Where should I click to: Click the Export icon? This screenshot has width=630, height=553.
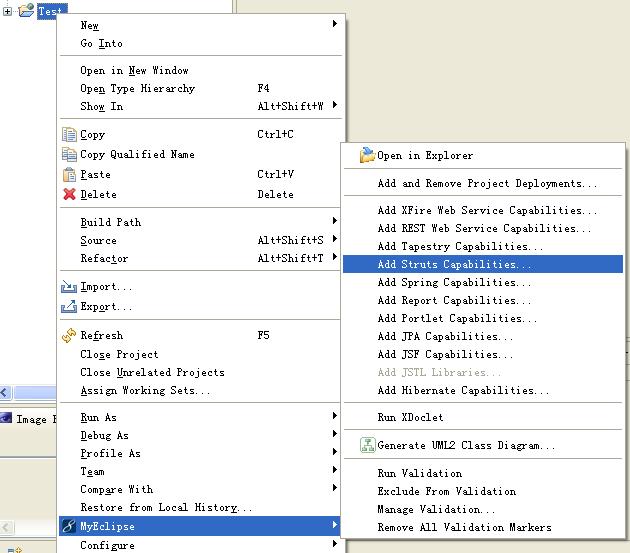tap(69, 307)
